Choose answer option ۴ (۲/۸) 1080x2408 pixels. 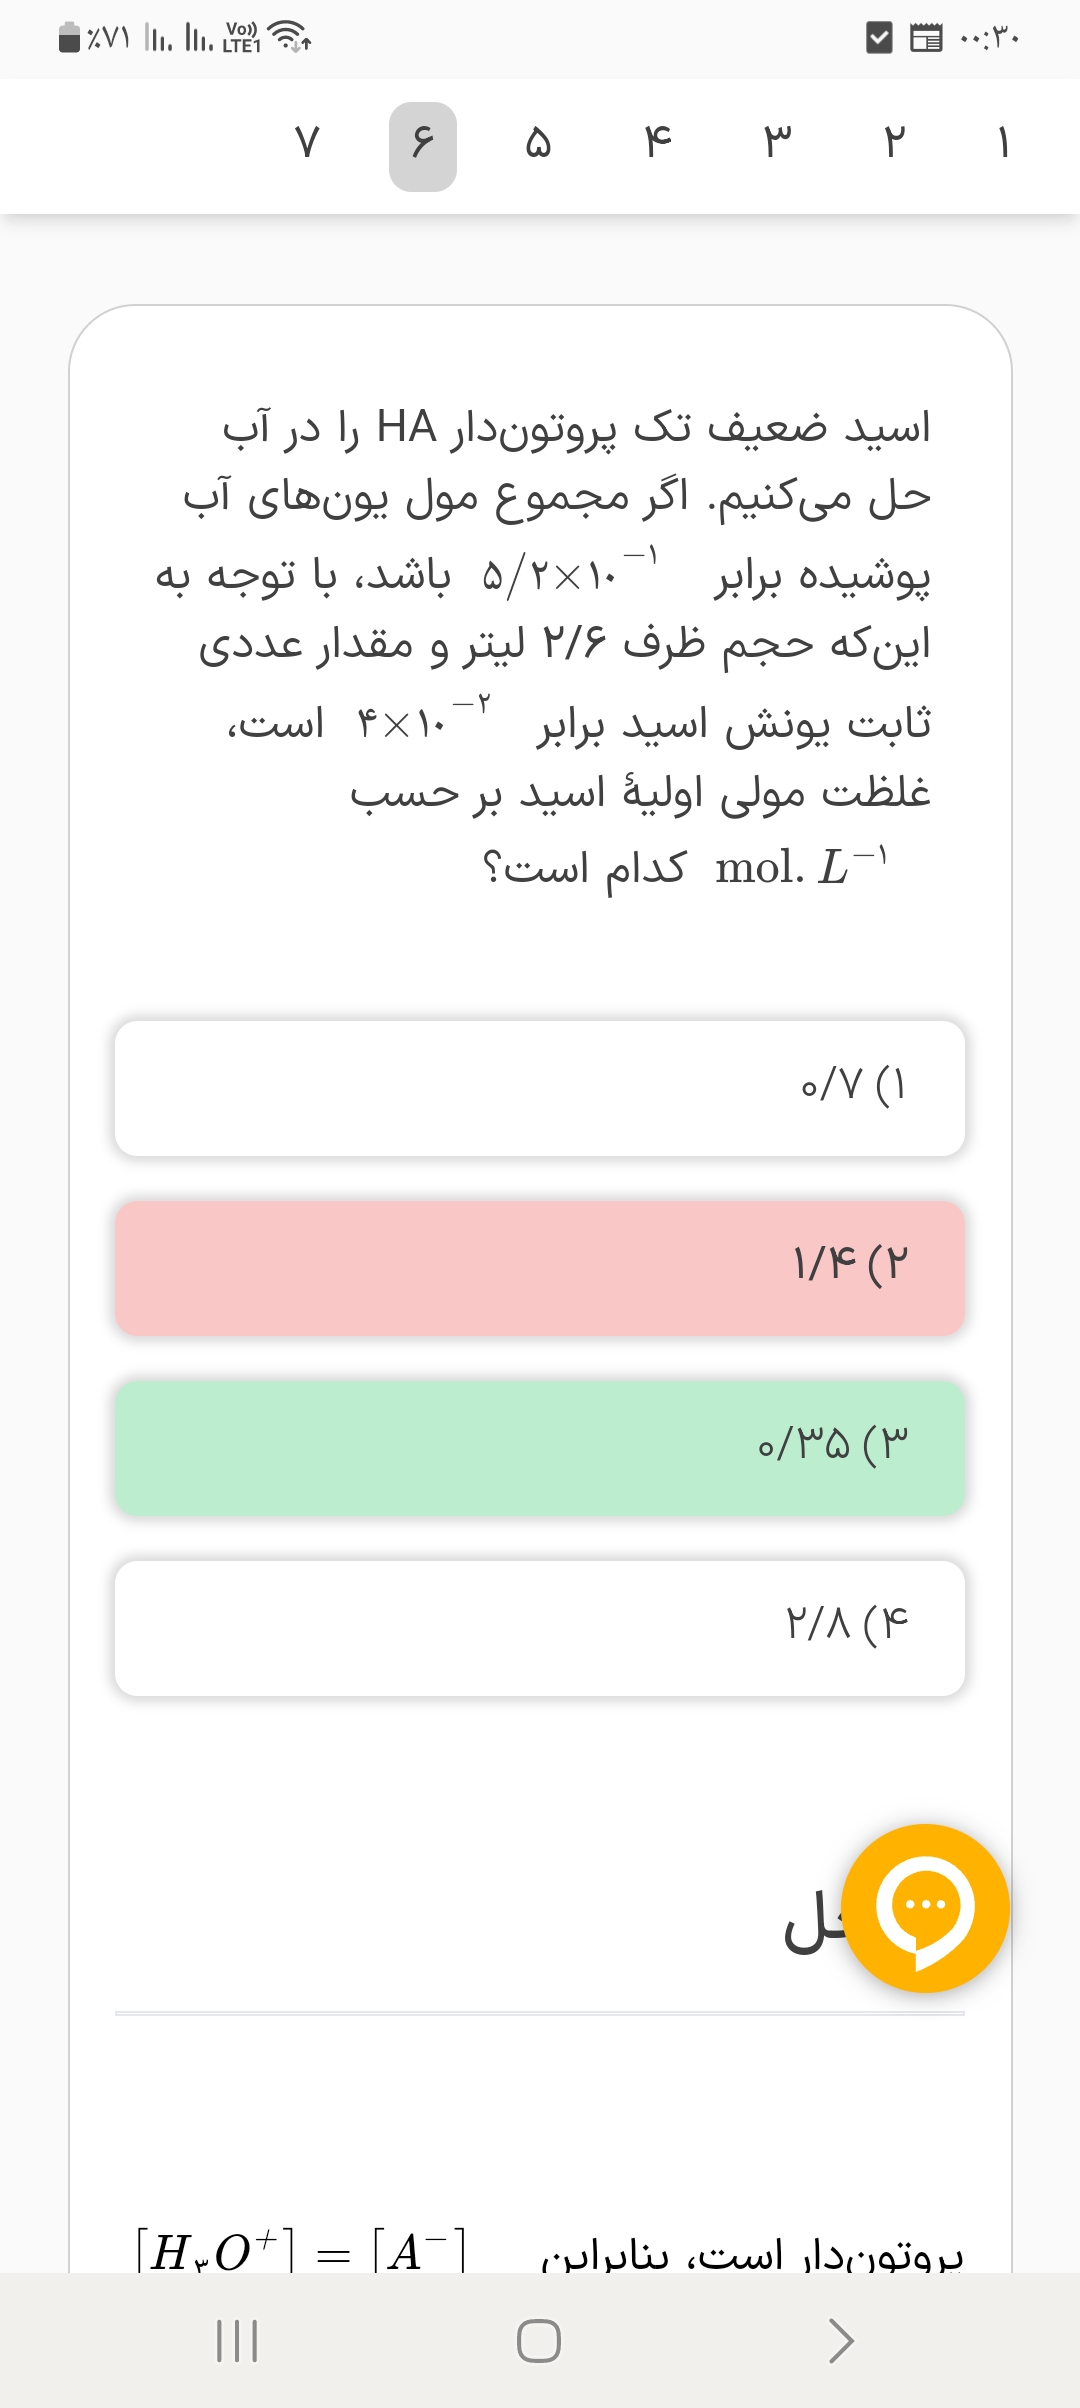click(x=540, y=1628)
